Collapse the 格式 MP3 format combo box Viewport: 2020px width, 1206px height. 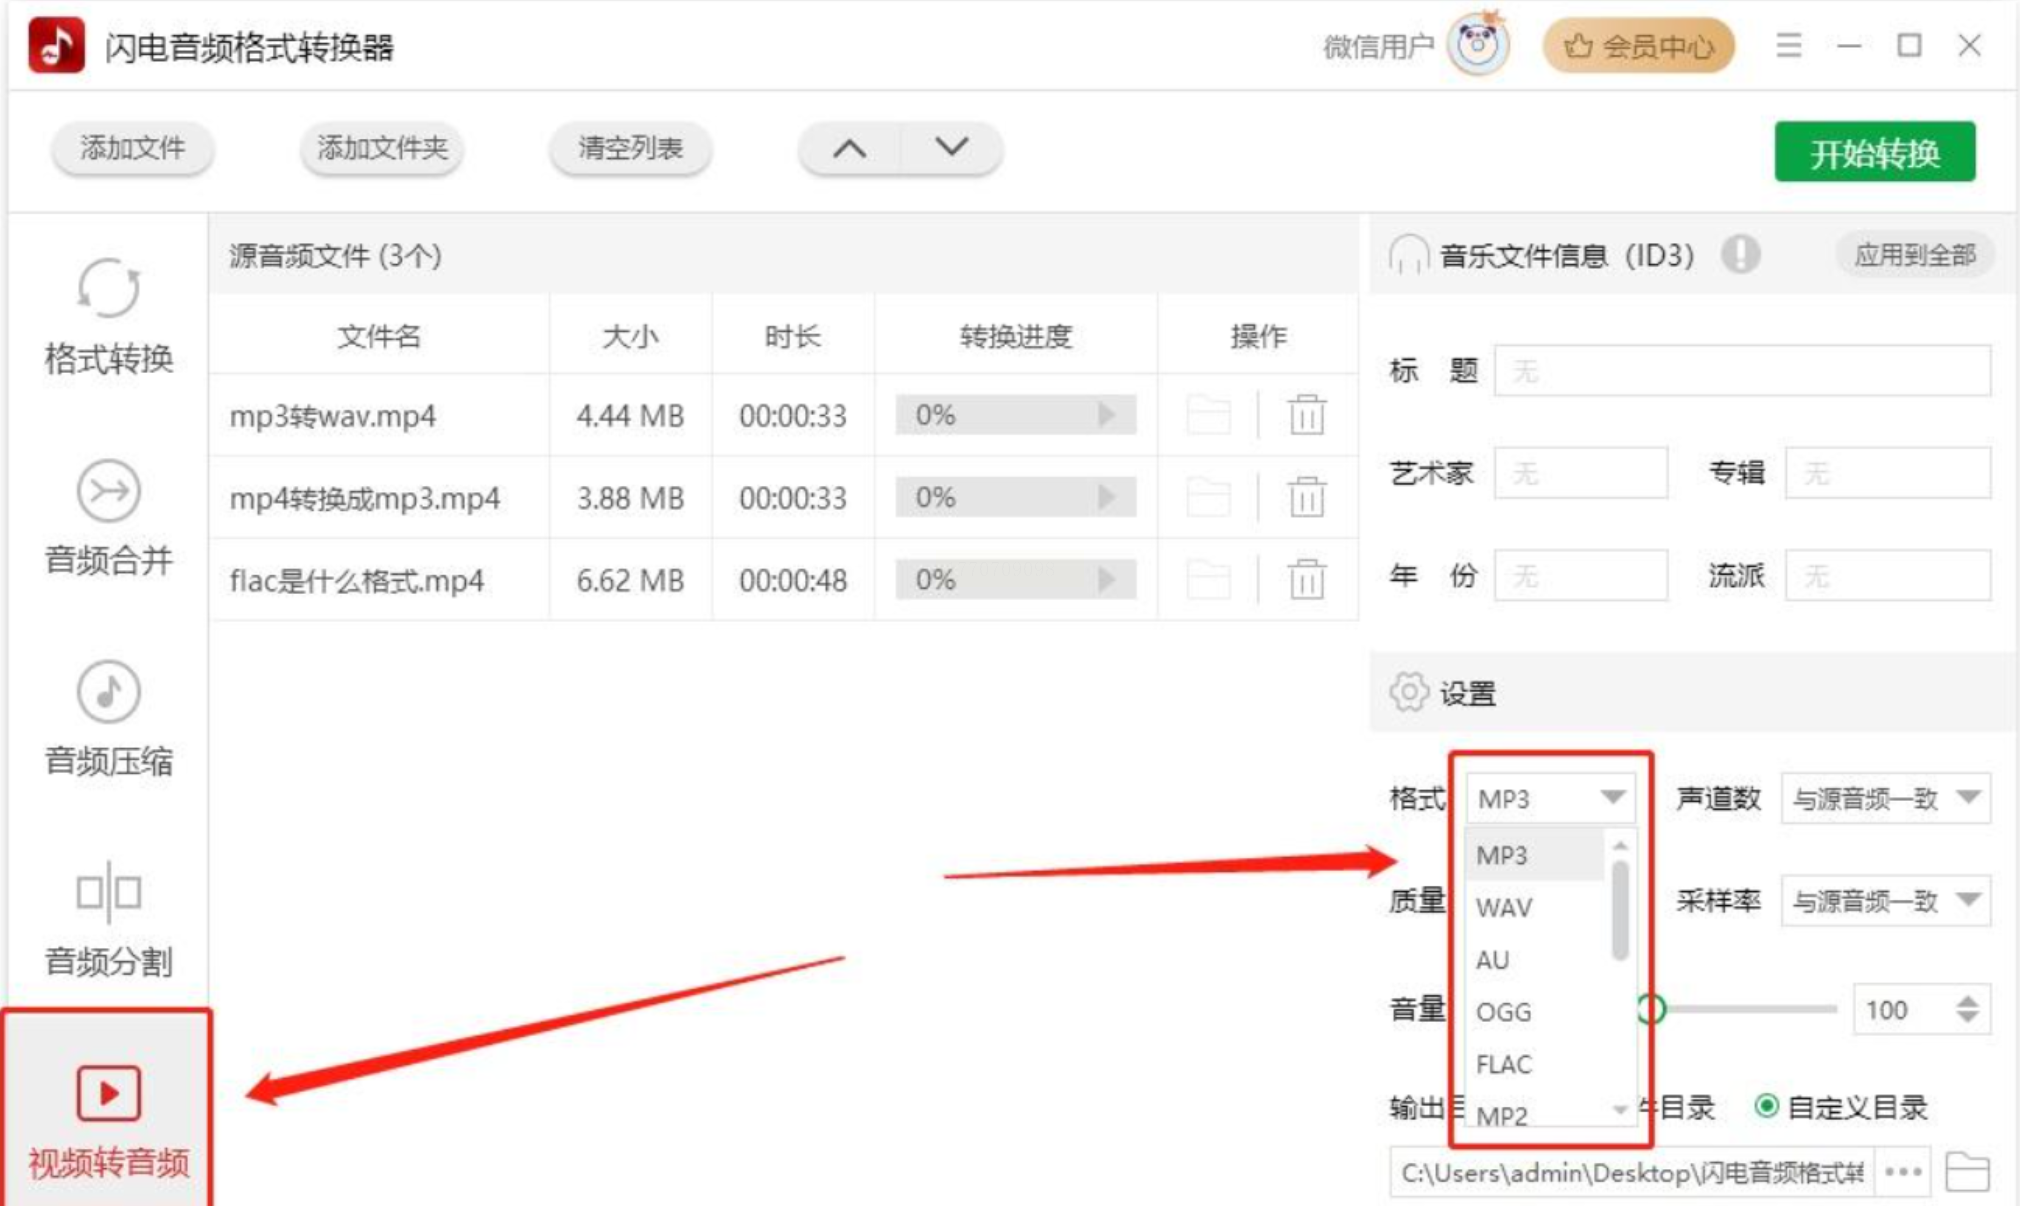coord(1550,798)
